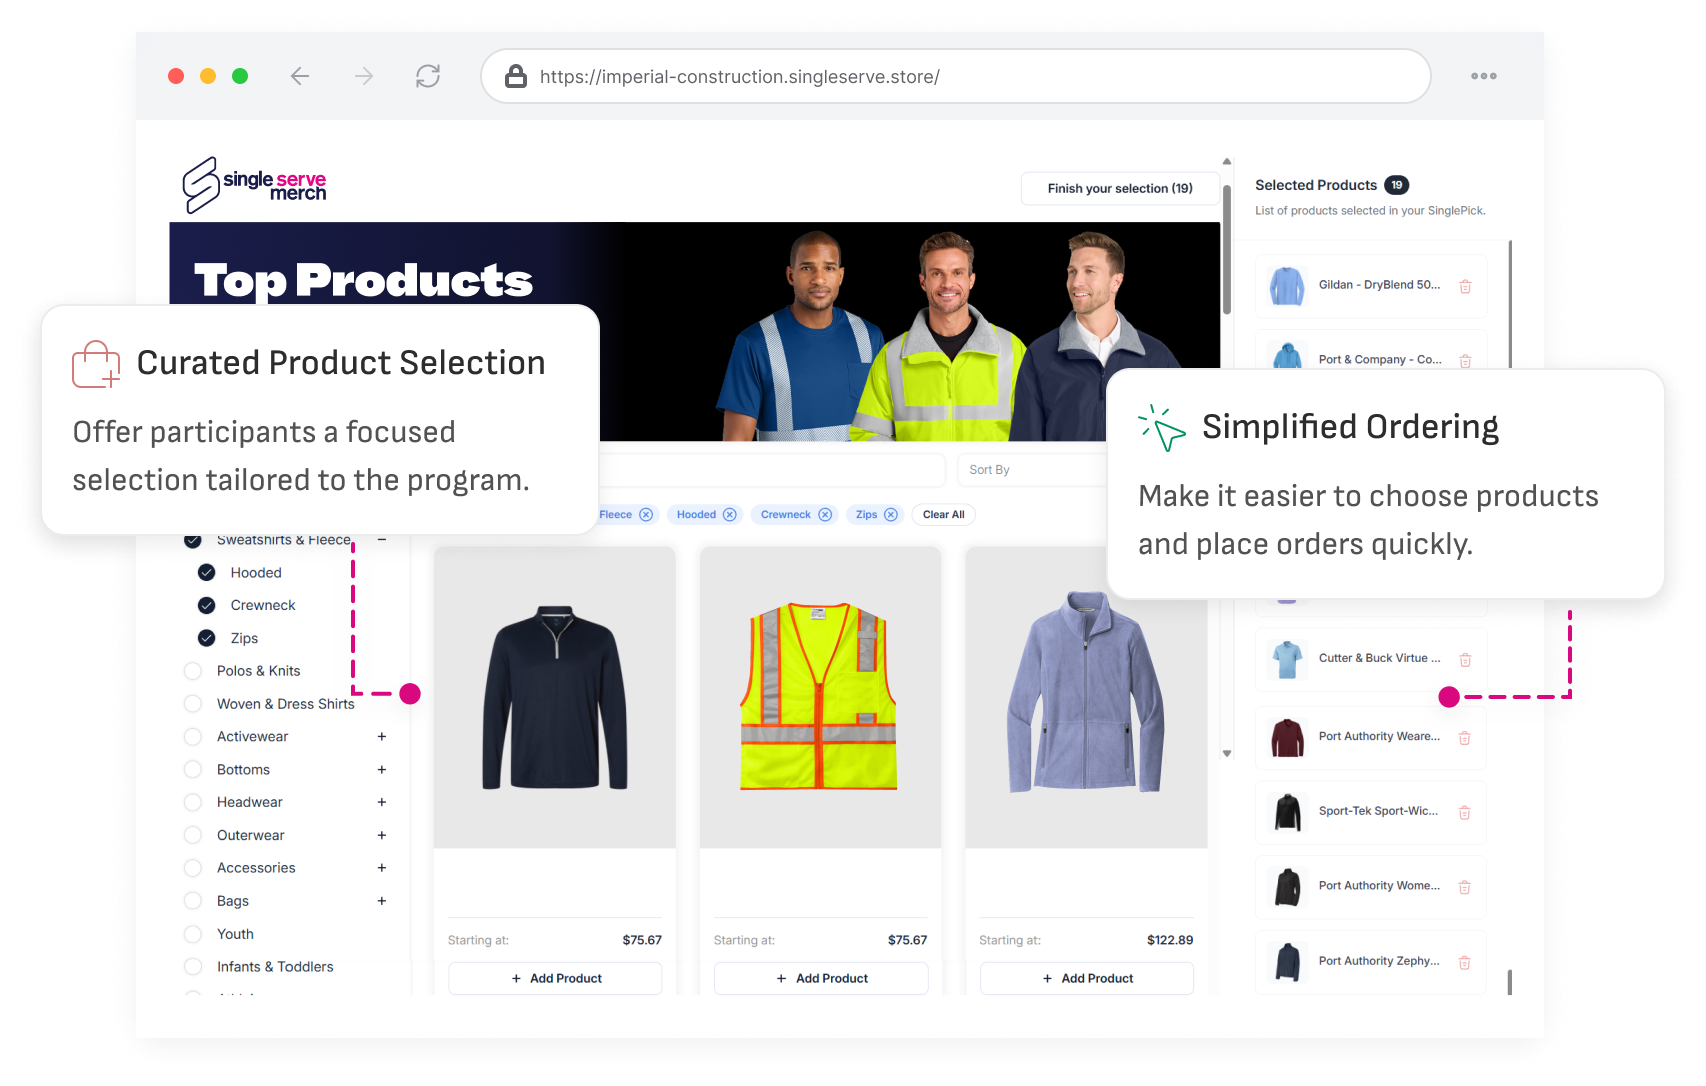This screenshot has width=1706, height=1086.
Task: Click the Single Serve Merch logo
Action: point(254,185)
